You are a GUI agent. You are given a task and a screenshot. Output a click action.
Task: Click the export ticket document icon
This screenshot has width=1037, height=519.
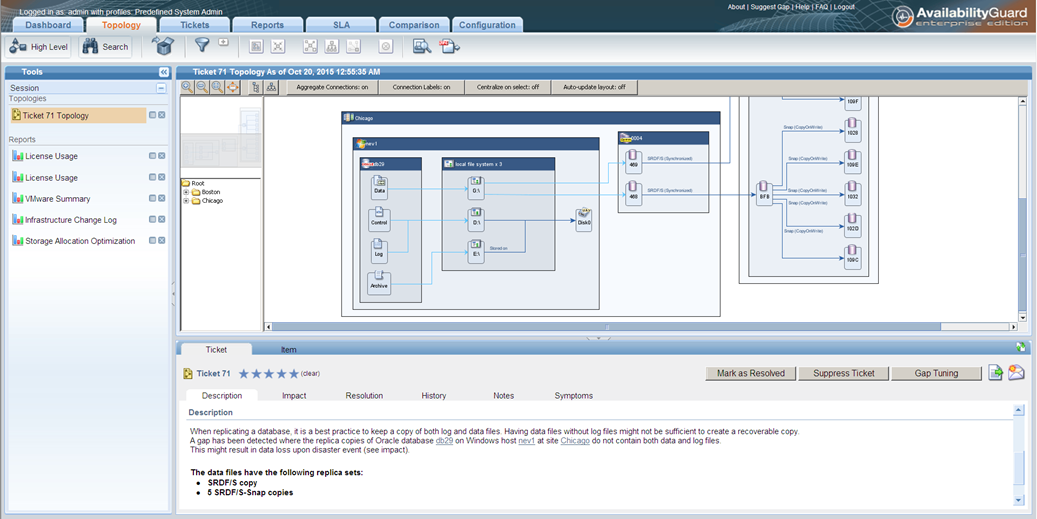coord(995,373)
